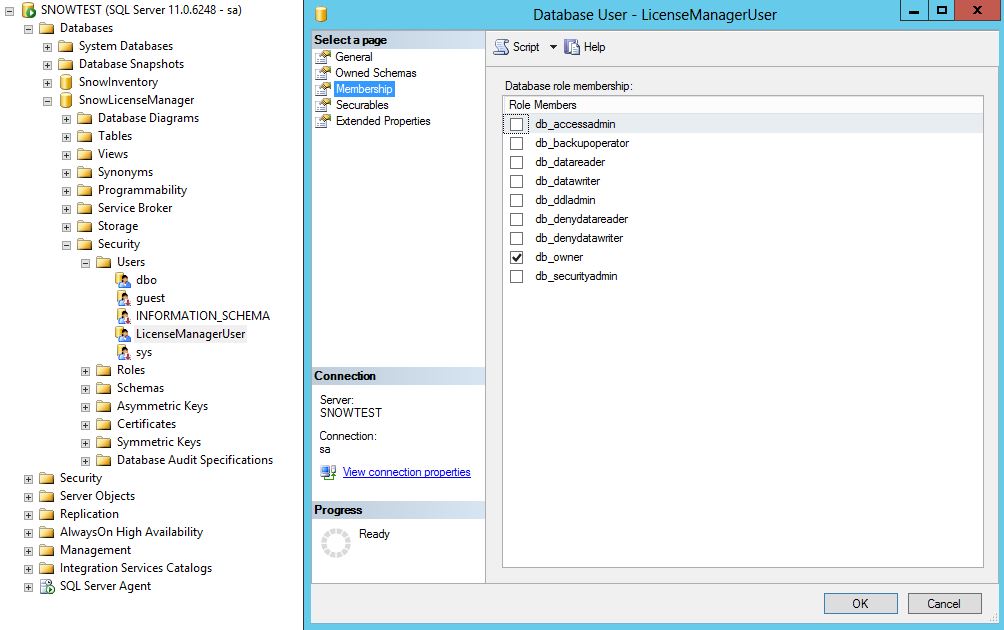Select the Symmetric Keys tree item
This screenshot has height=630, width=1004.
[x=159, y=442]
